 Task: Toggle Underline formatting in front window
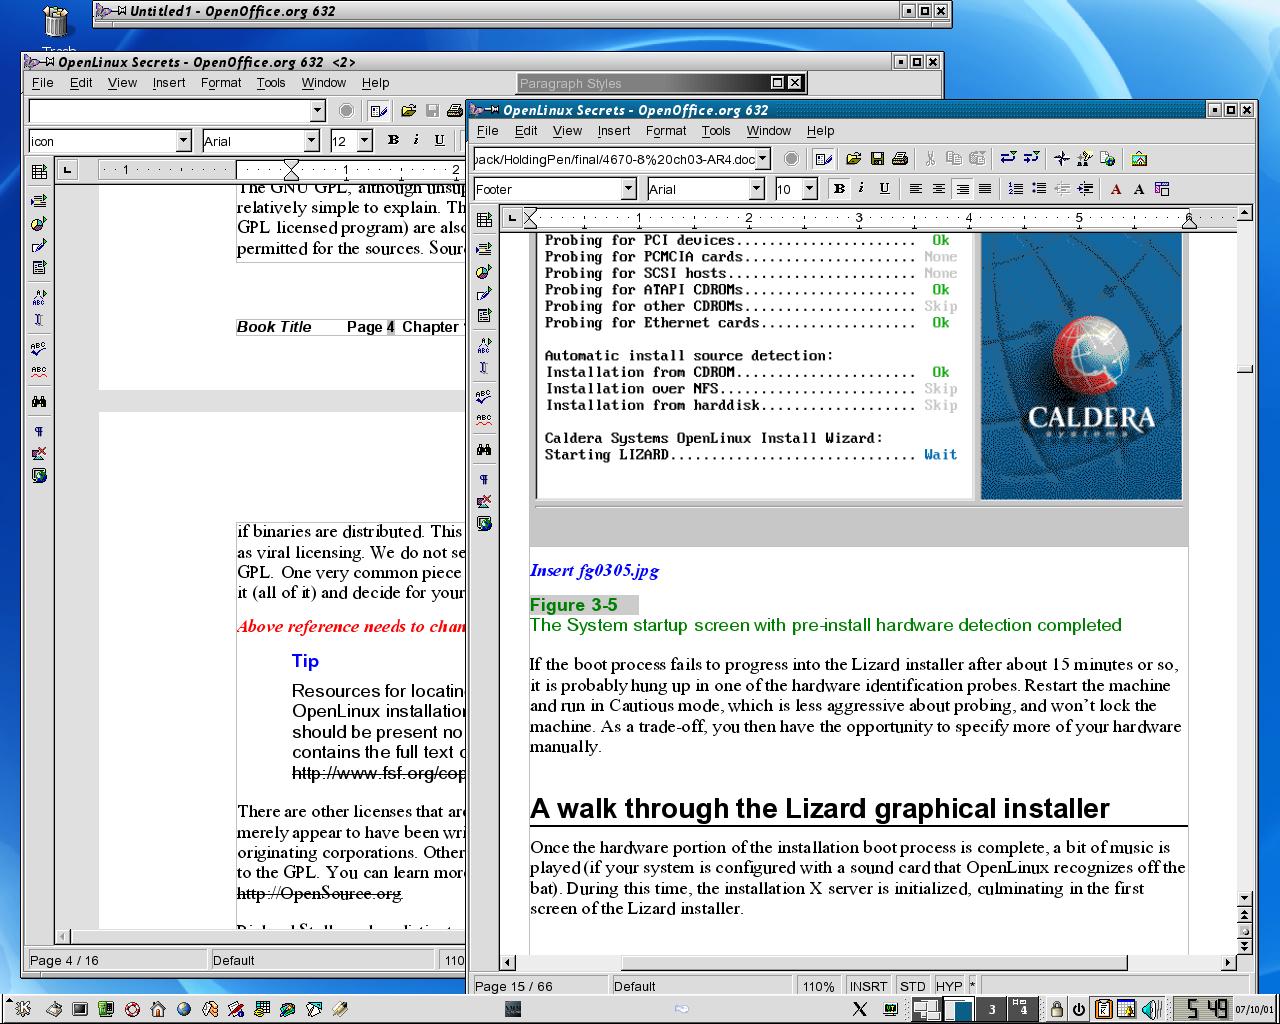[x=884, y=189]
